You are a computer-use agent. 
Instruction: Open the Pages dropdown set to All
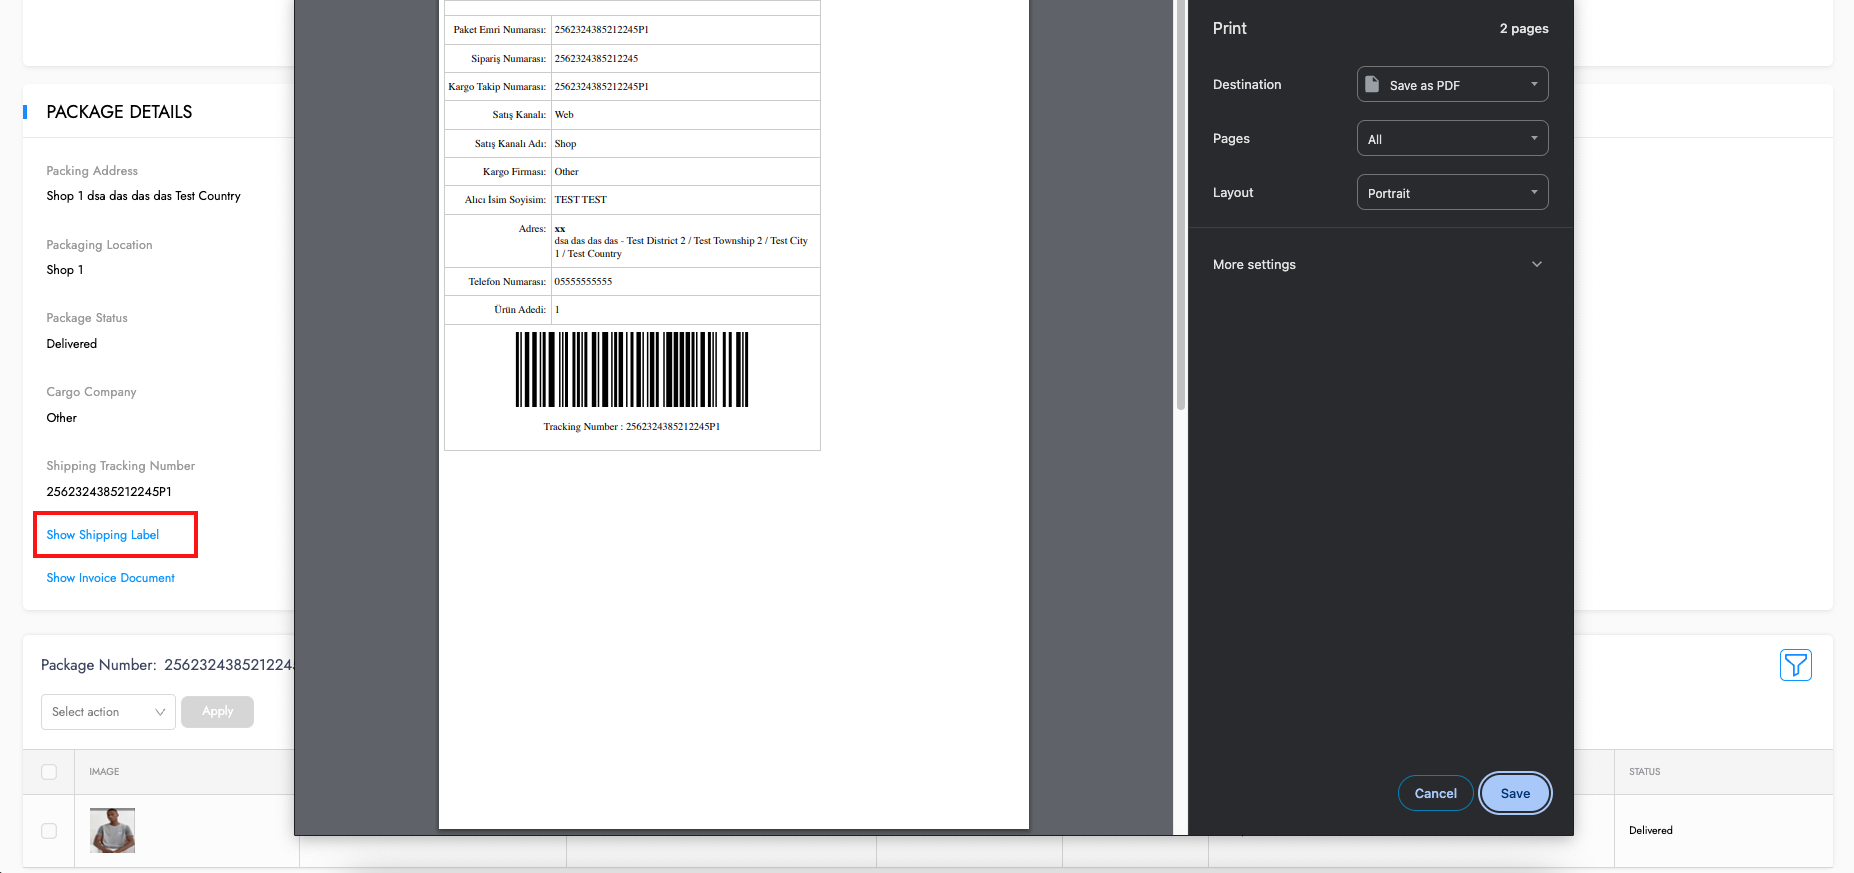(1451, 139)
